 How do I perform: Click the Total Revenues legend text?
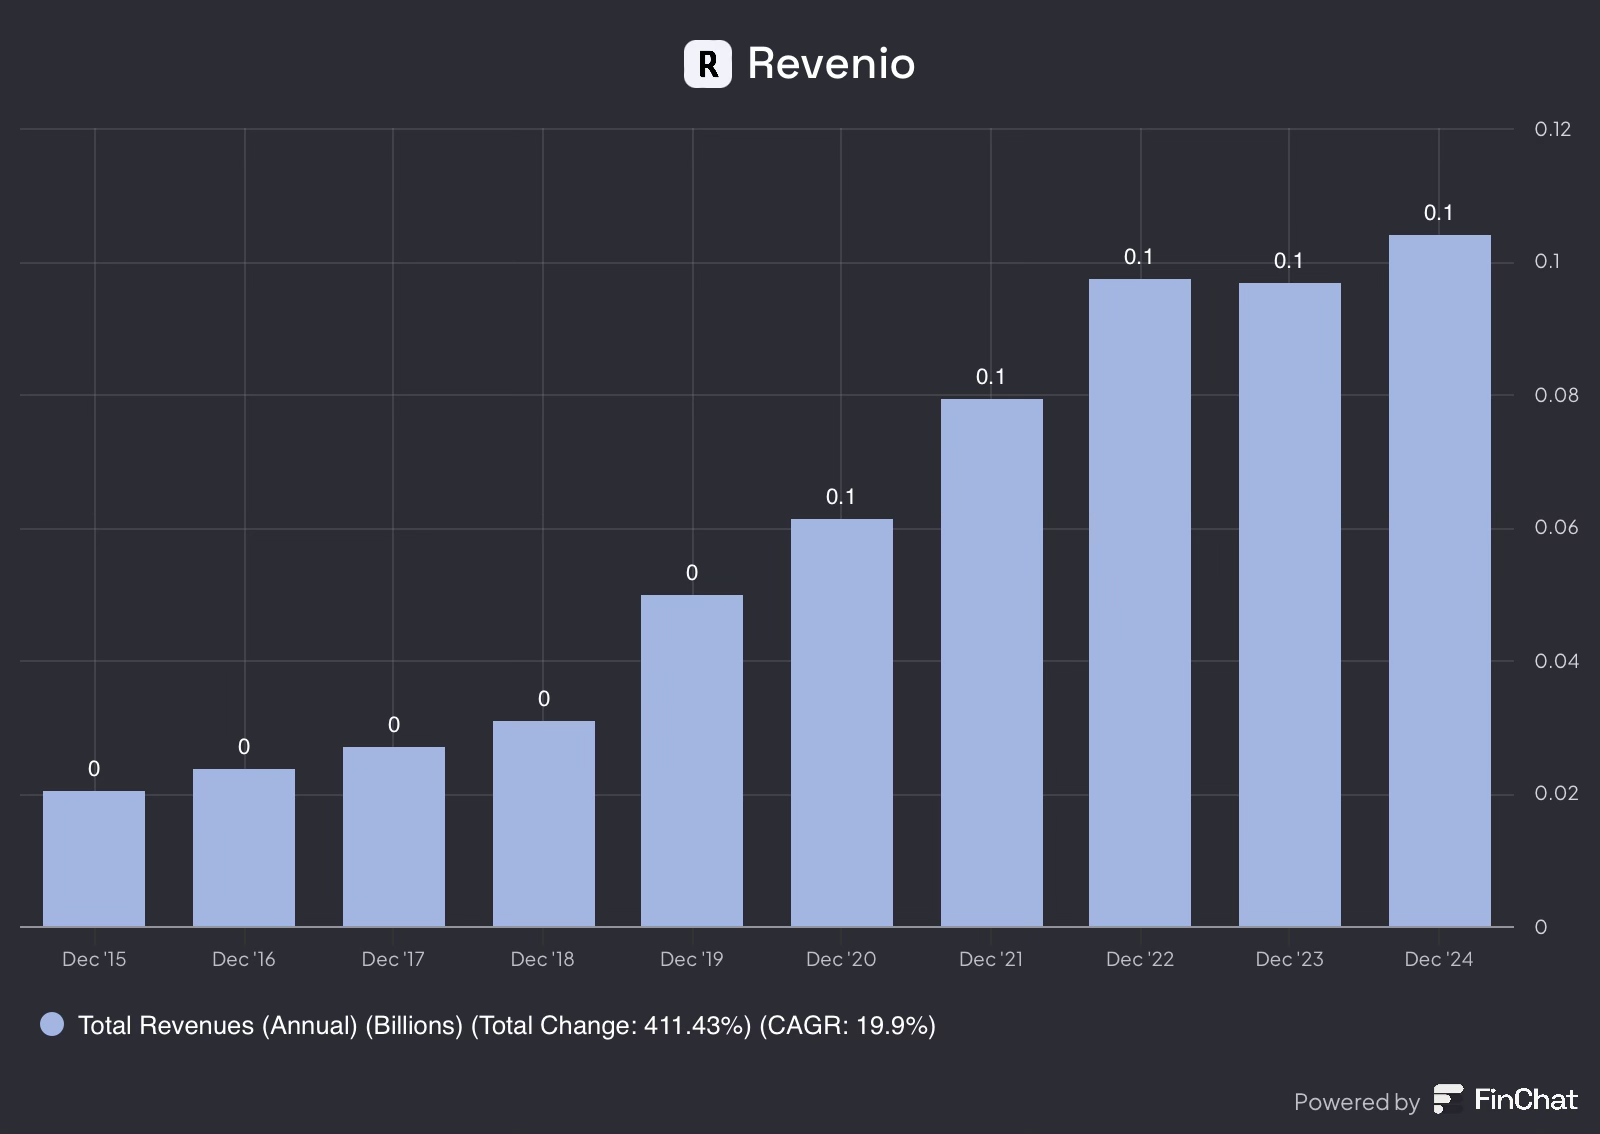tap(507, 1025)
